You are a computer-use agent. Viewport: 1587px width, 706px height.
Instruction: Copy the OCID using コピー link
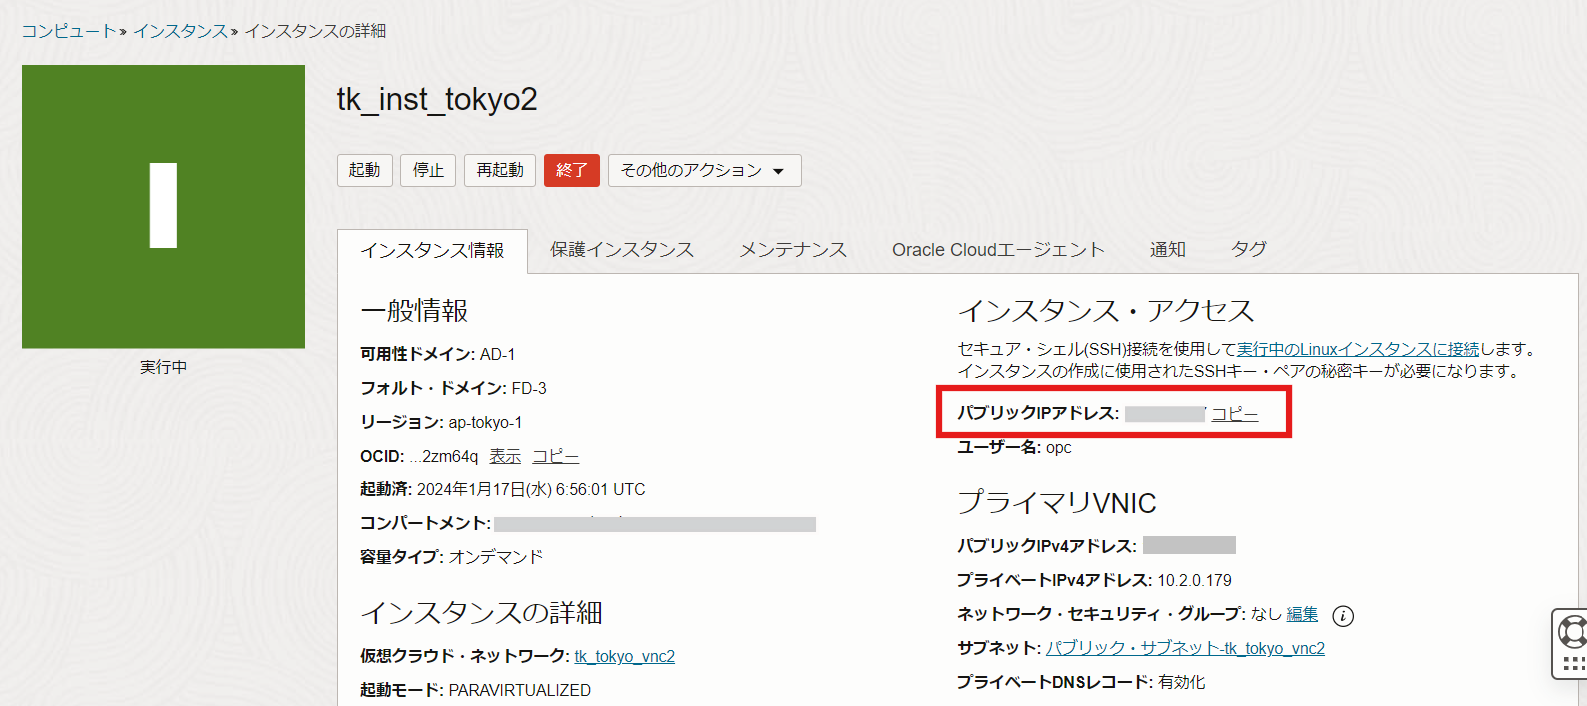click(556, 456)
